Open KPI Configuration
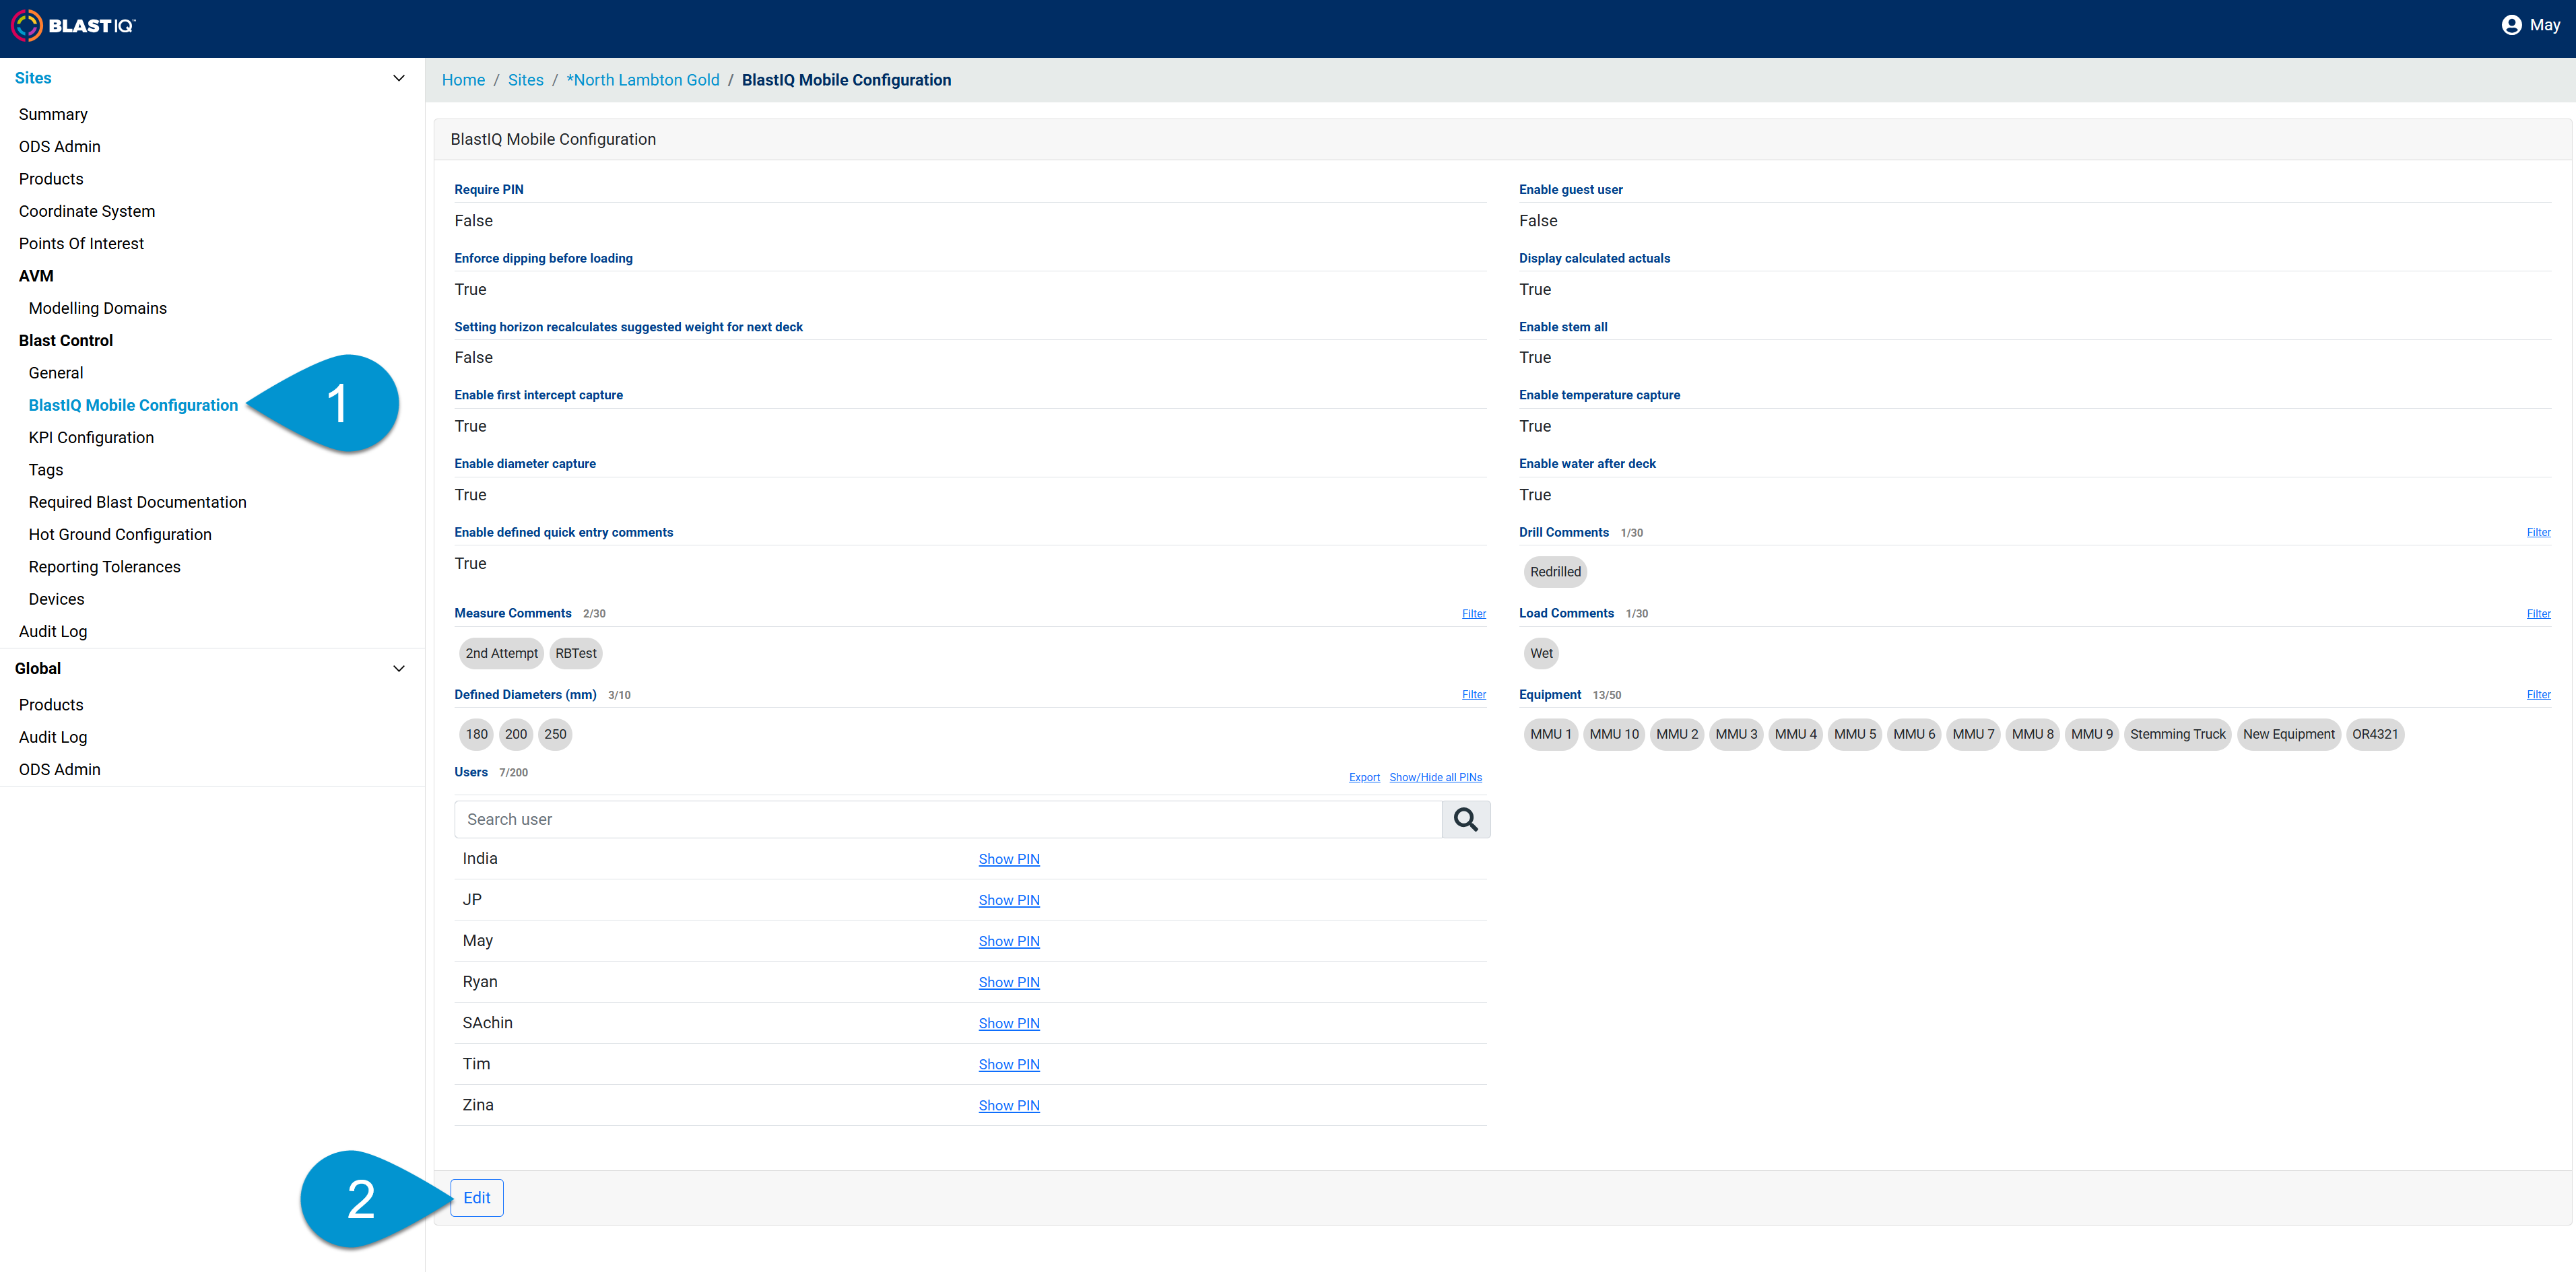 [91, 437]
